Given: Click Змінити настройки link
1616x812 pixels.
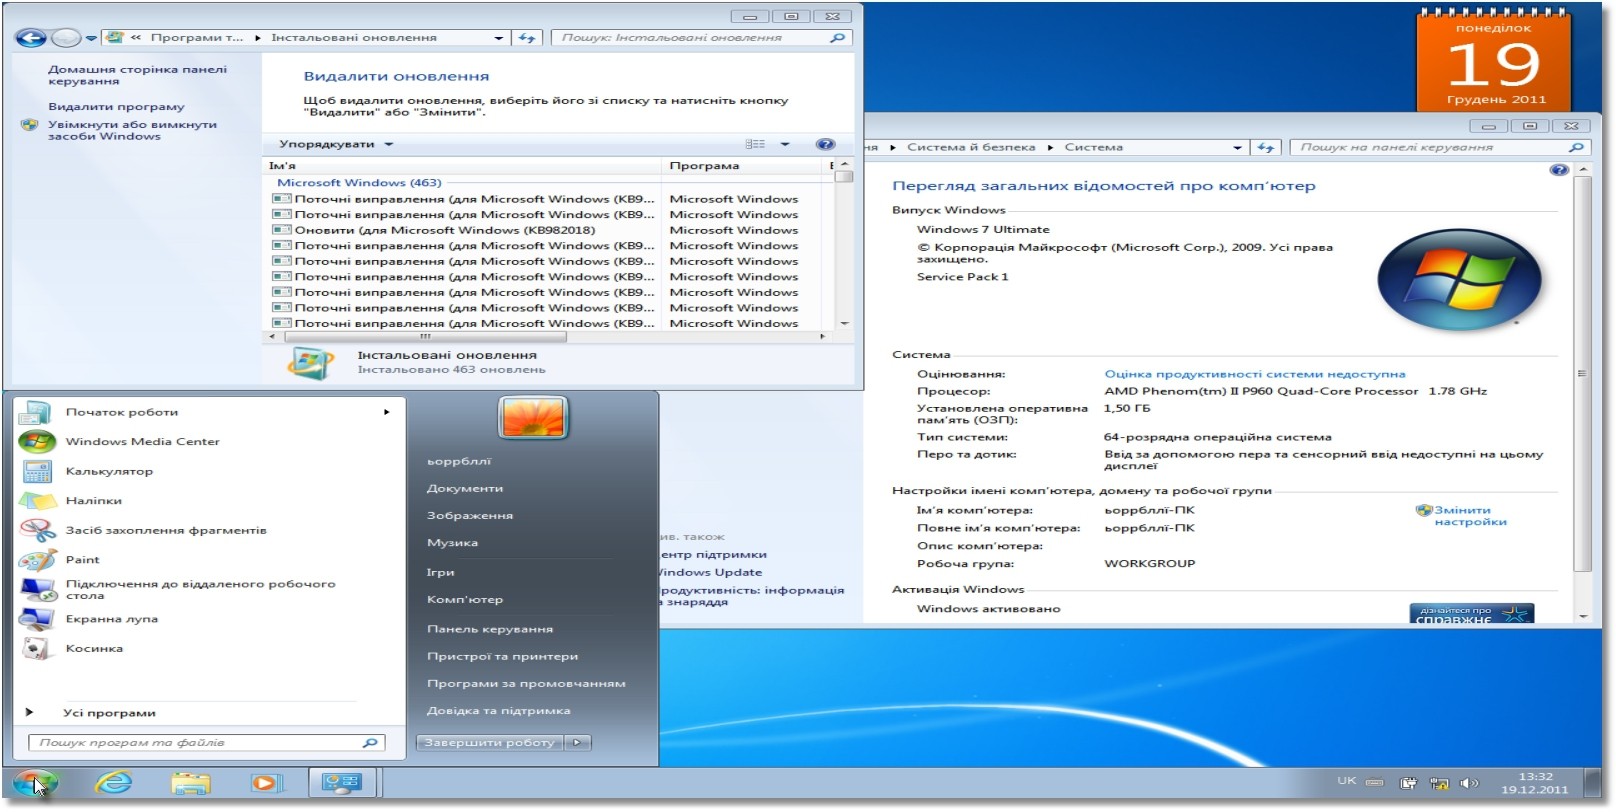Looking at the screenshot, I should (x=1470, y=516).
